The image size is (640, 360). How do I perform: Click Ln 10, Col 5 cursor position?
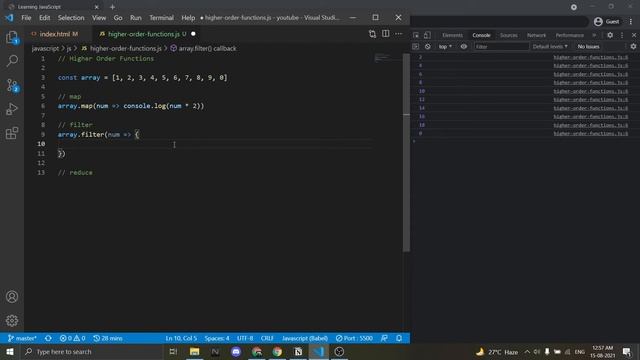[x=181, y=338]
